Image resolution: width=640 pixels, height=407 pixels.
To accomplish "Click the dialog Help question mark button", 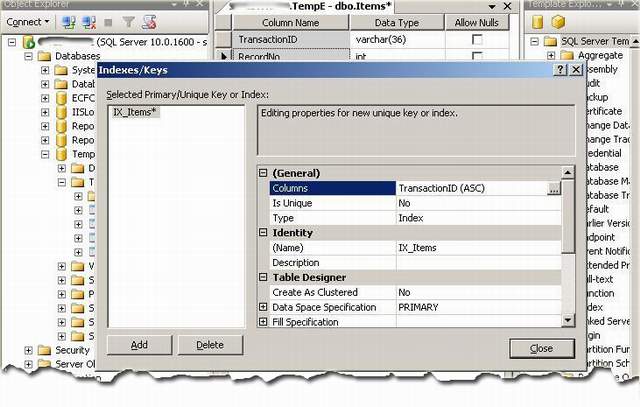I will 560,72.
